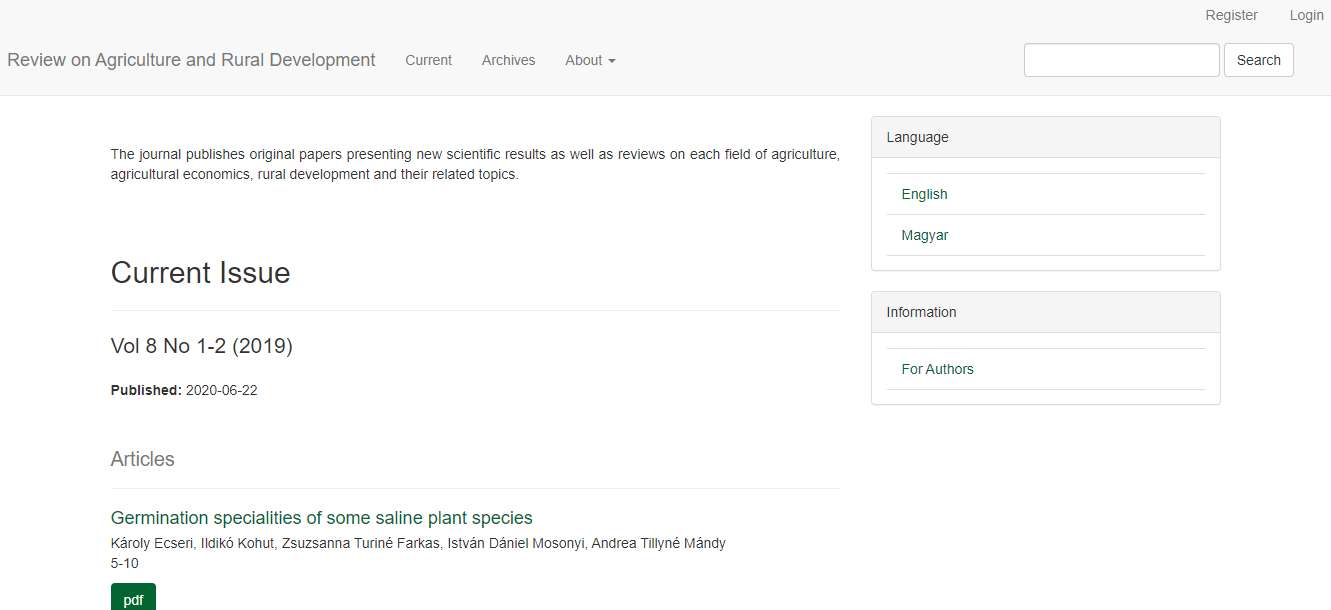Viewport: 1331px width, 610px height.
Task: Open the Register link
Action: 1231,15
